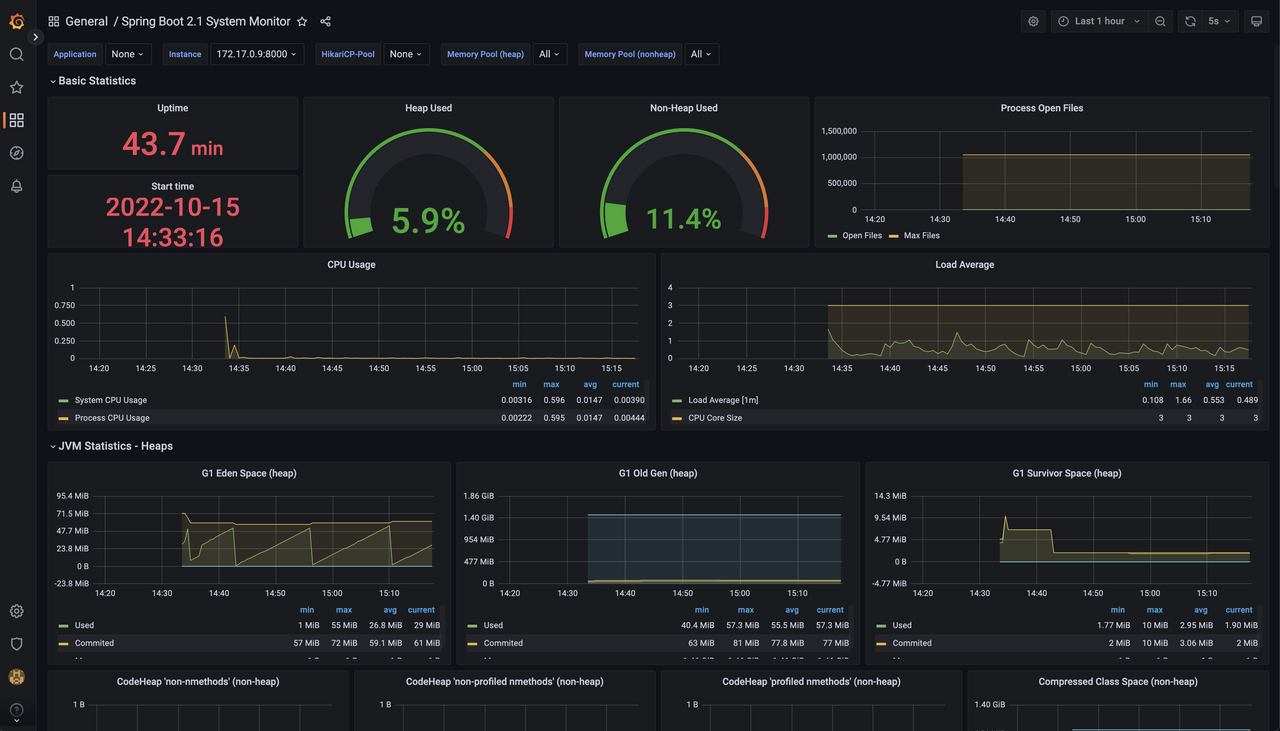
Task: Toggle the Open Files legend series
Action: (862, 236)
